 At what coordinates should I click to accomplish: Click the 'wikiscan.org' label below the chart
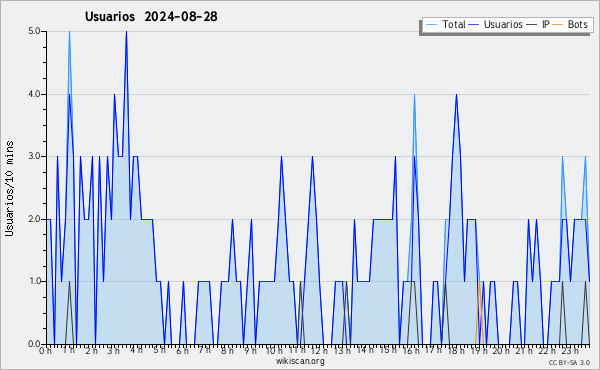tap(300, 361)
